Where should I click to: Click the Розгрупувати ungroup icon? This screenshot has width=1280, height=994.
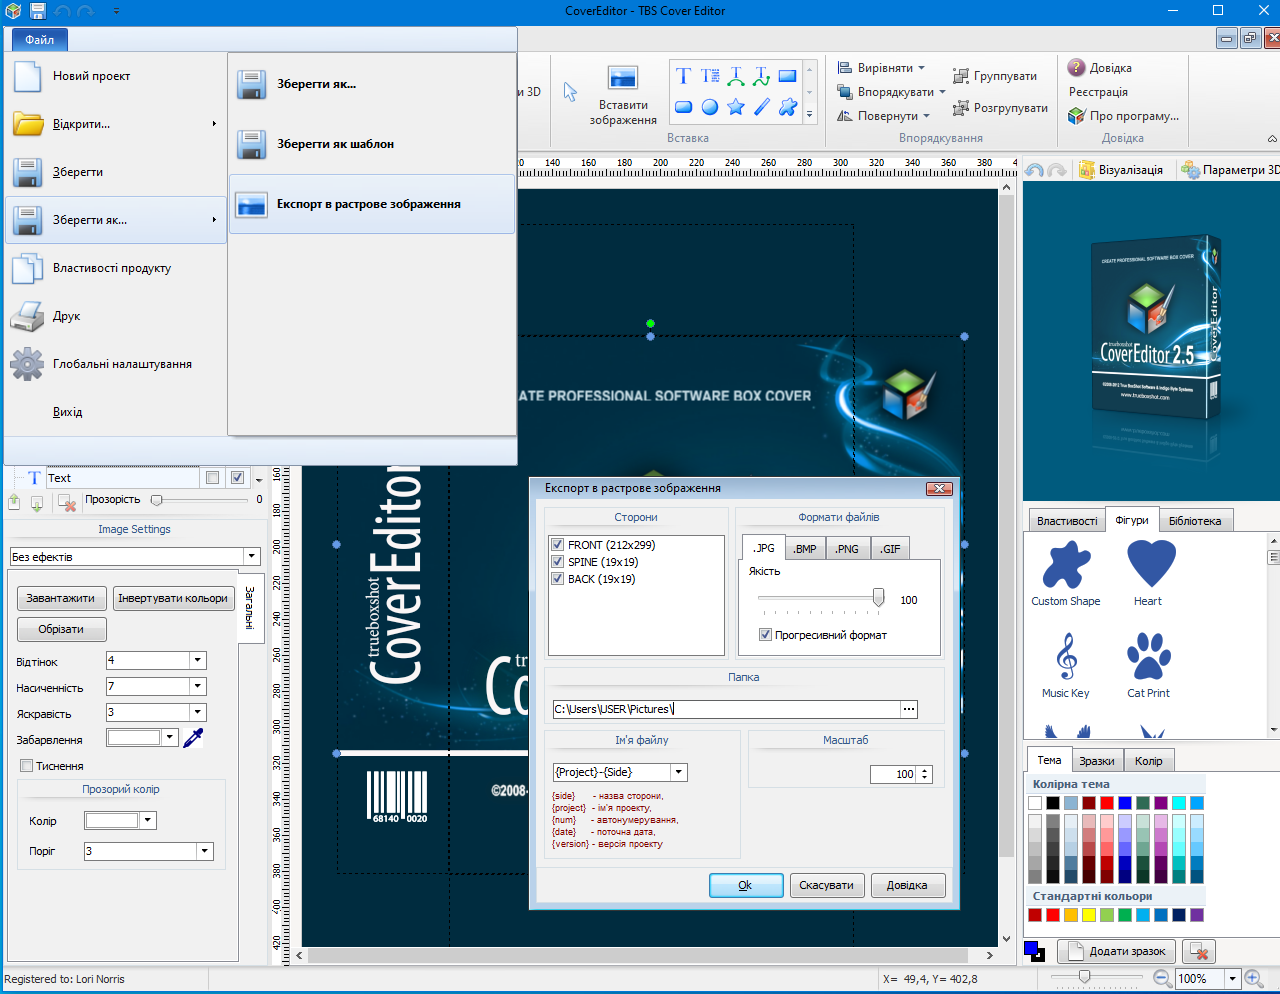pos(961,108)
